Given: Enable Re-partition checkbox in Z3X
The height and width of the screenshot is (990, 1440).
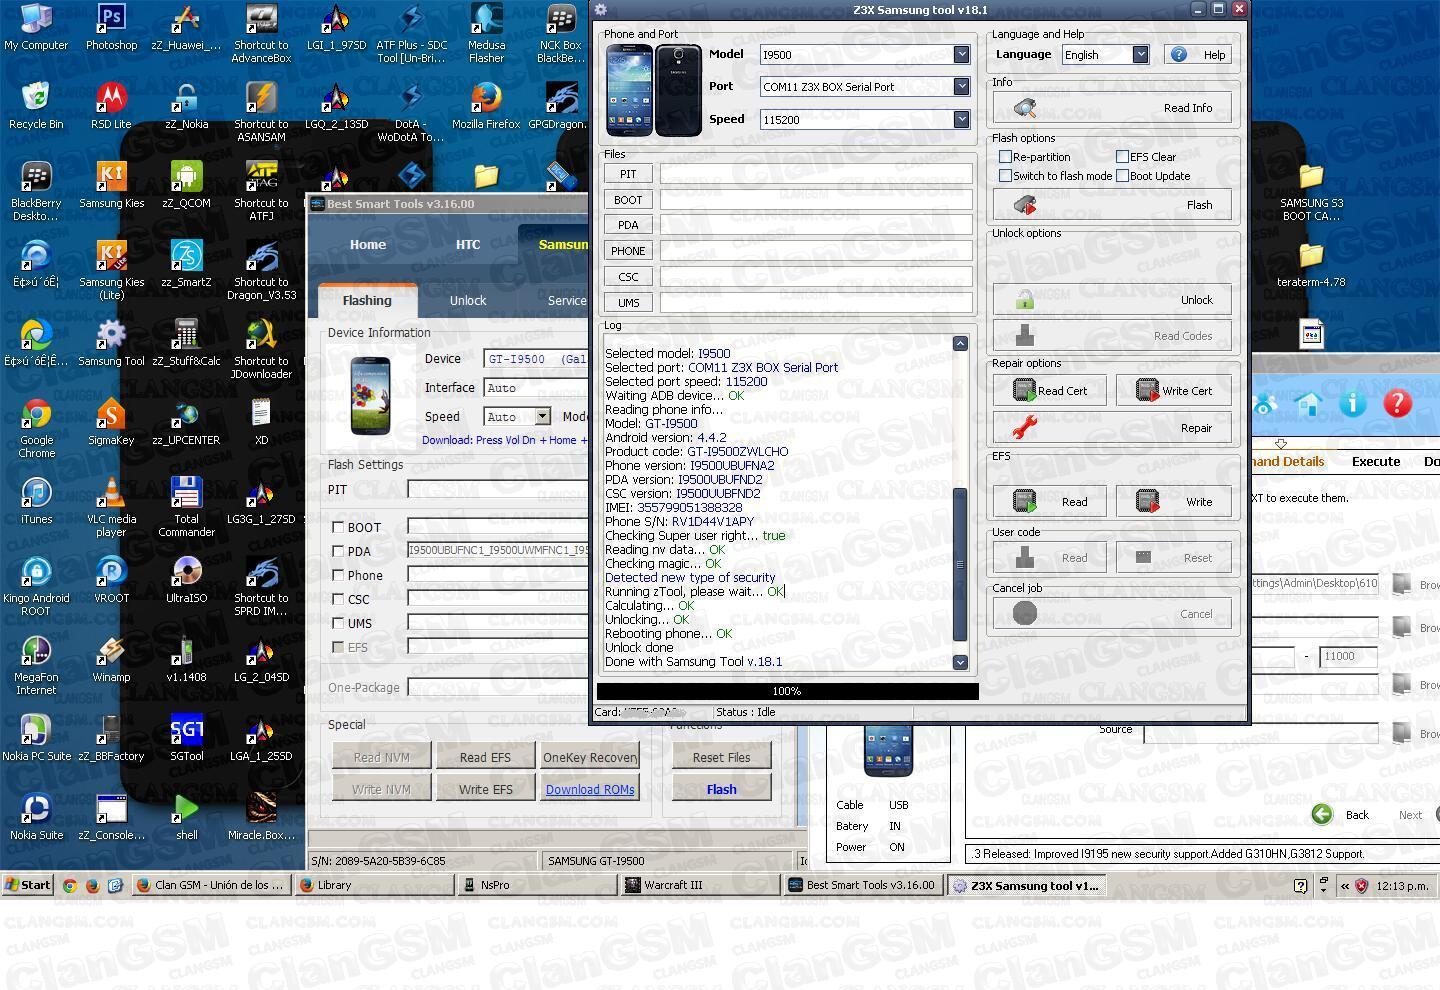Looking at the screenshot, I should pos(1005,157).
